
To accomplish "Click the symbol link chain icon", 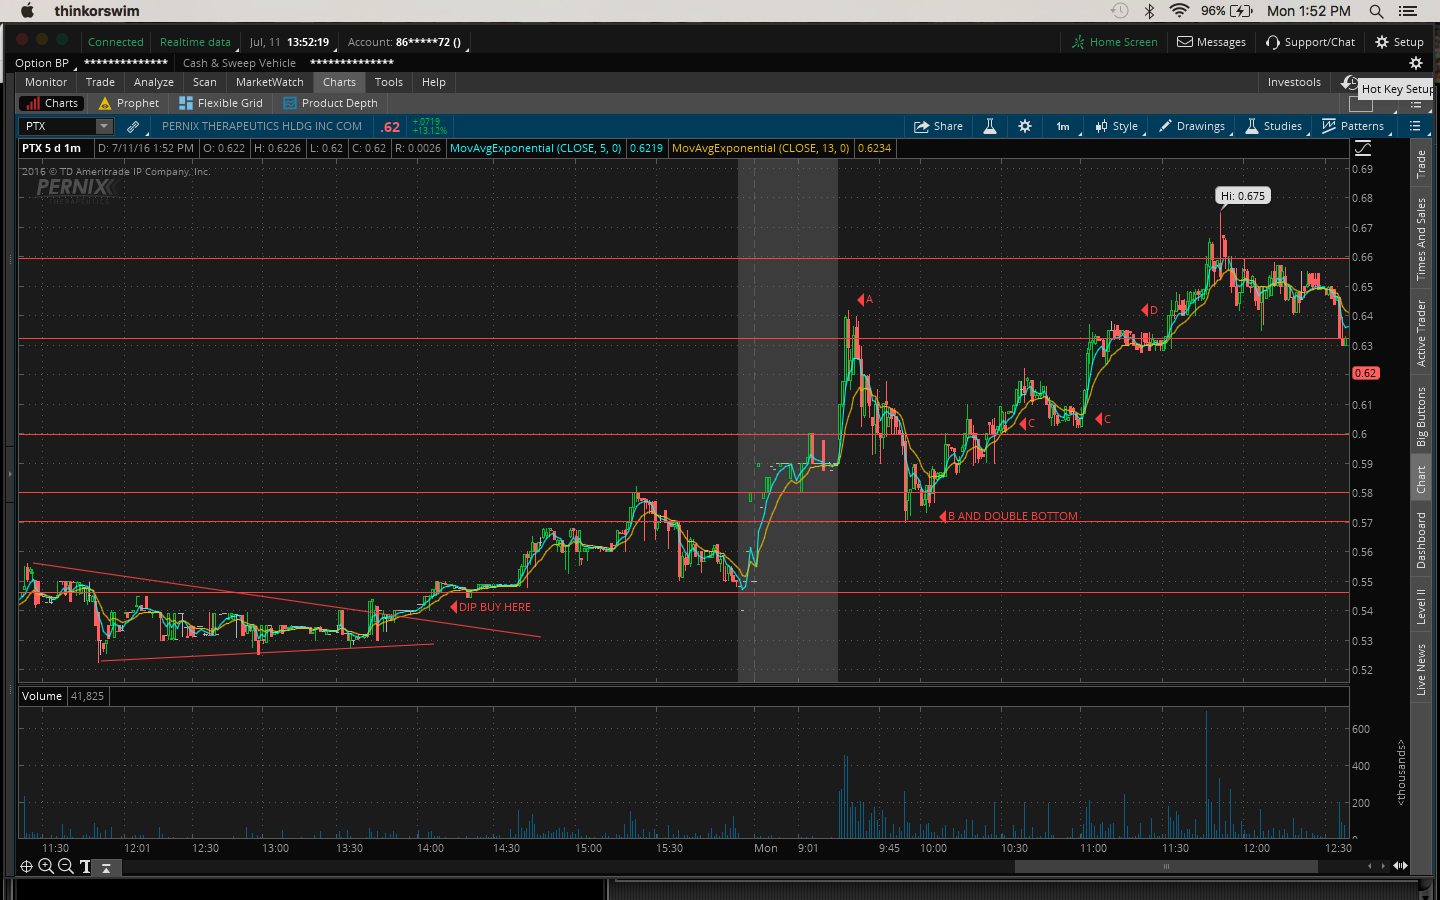I will [133, 127].
